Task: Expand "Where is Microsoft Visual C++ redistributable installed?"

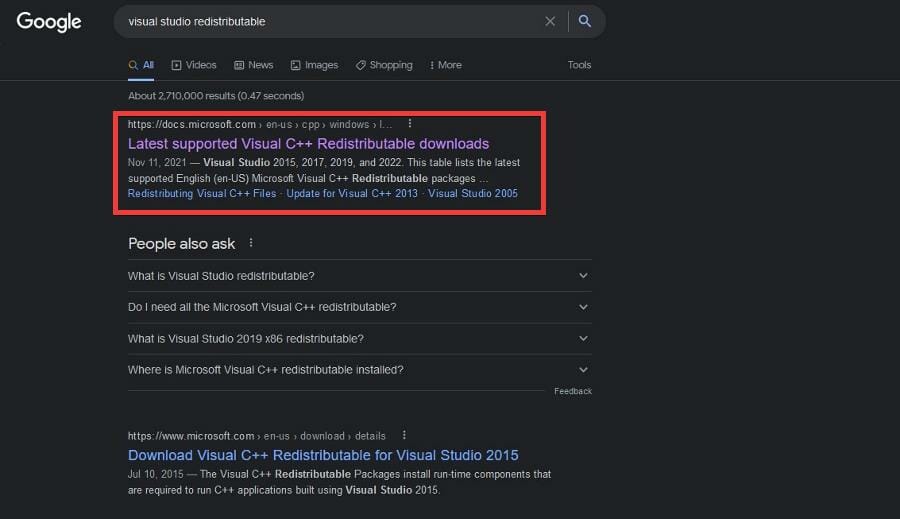Action: click(584, 370)
